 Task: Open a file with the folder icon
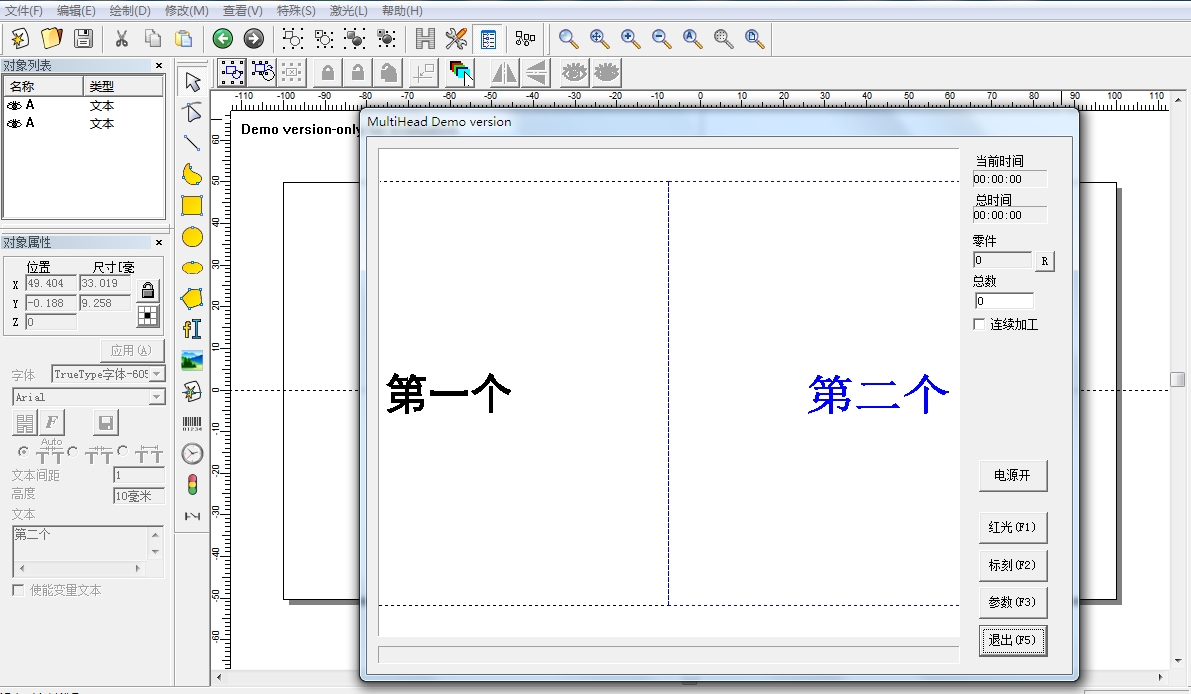(52, 38)
